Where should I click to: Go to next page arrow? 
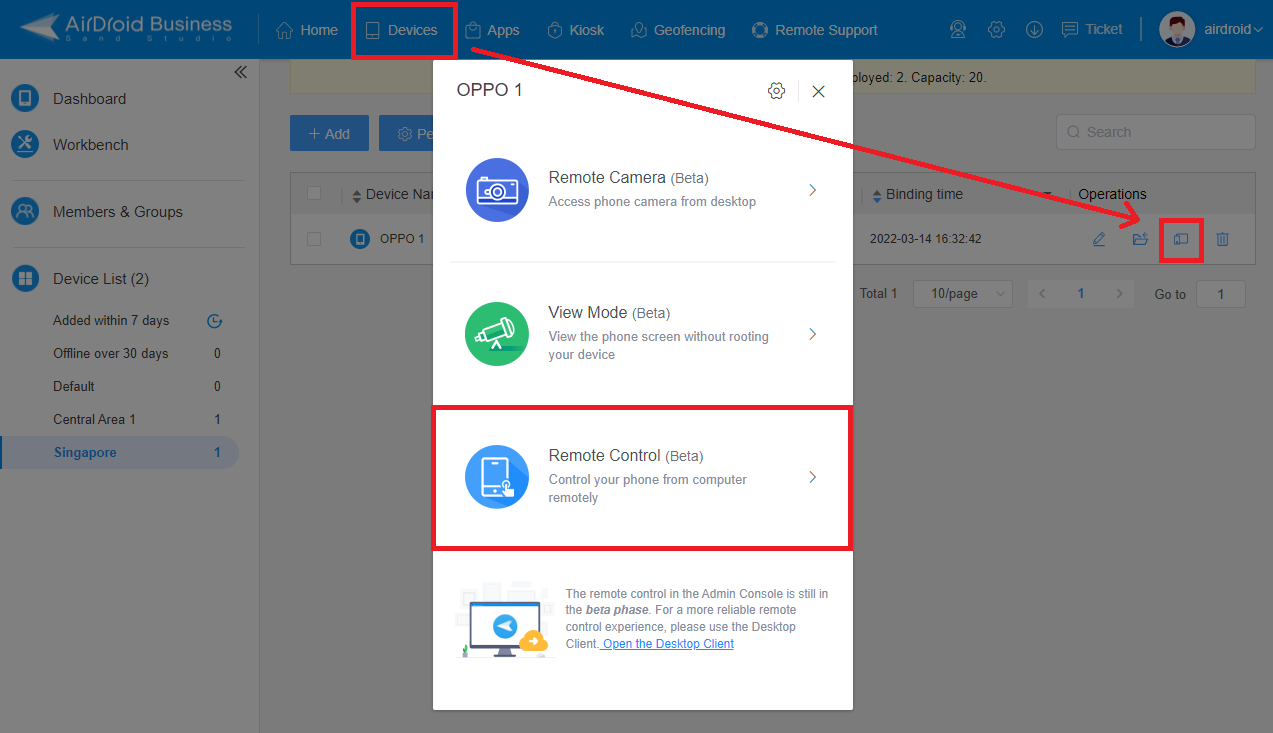coord(1120,294)
